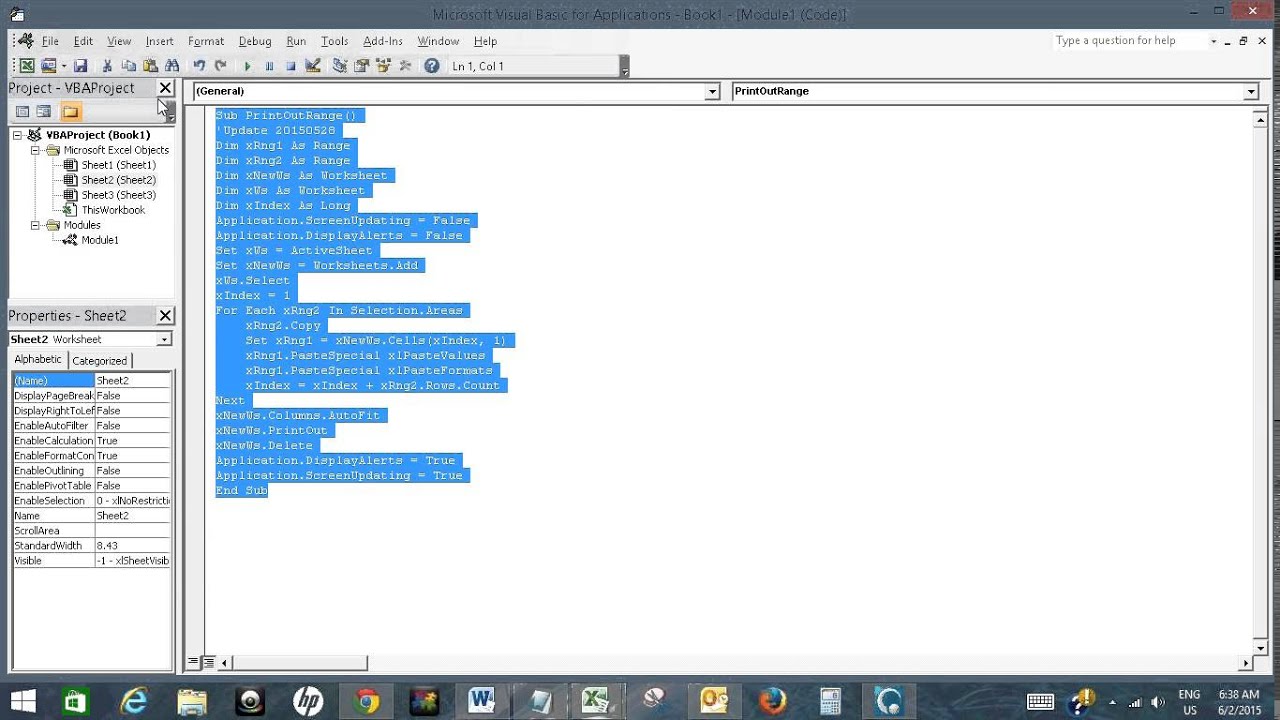This screenshot has height=720, width=1280.
Task: Select ThisWorkbook in project tree
Action: click(113, 210)
